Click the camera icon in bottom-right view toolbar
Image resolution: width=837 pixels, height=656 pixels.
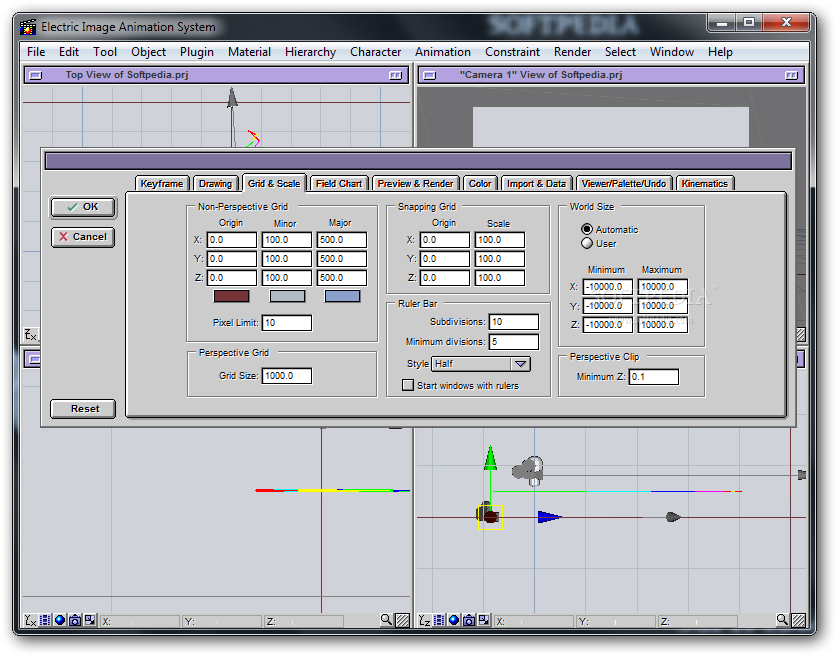[468, 621]
